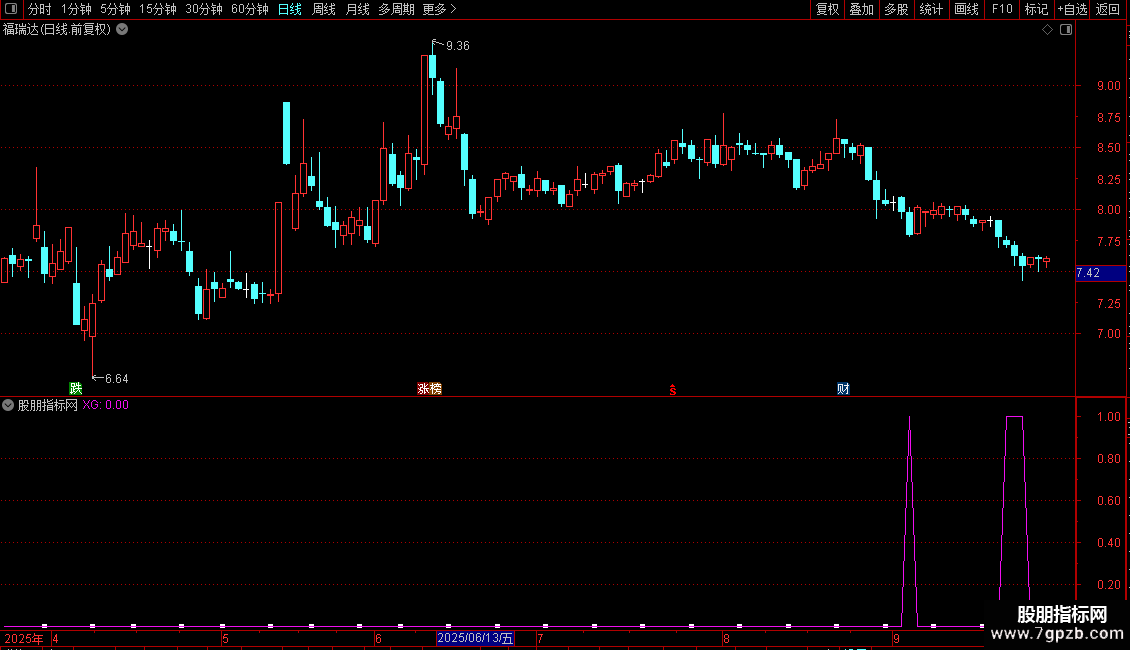Select the 日线 daily period
The image size is (1130, 650).
[x=290, y=9]
